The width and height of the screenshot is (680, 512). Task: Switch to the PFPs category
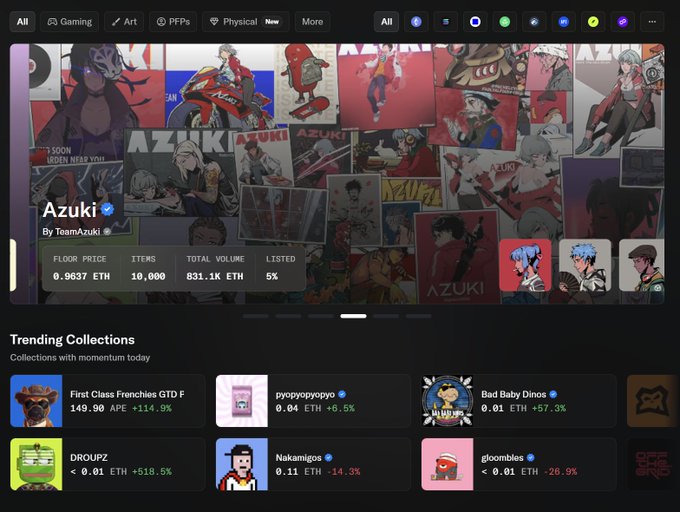pos(173,22)
